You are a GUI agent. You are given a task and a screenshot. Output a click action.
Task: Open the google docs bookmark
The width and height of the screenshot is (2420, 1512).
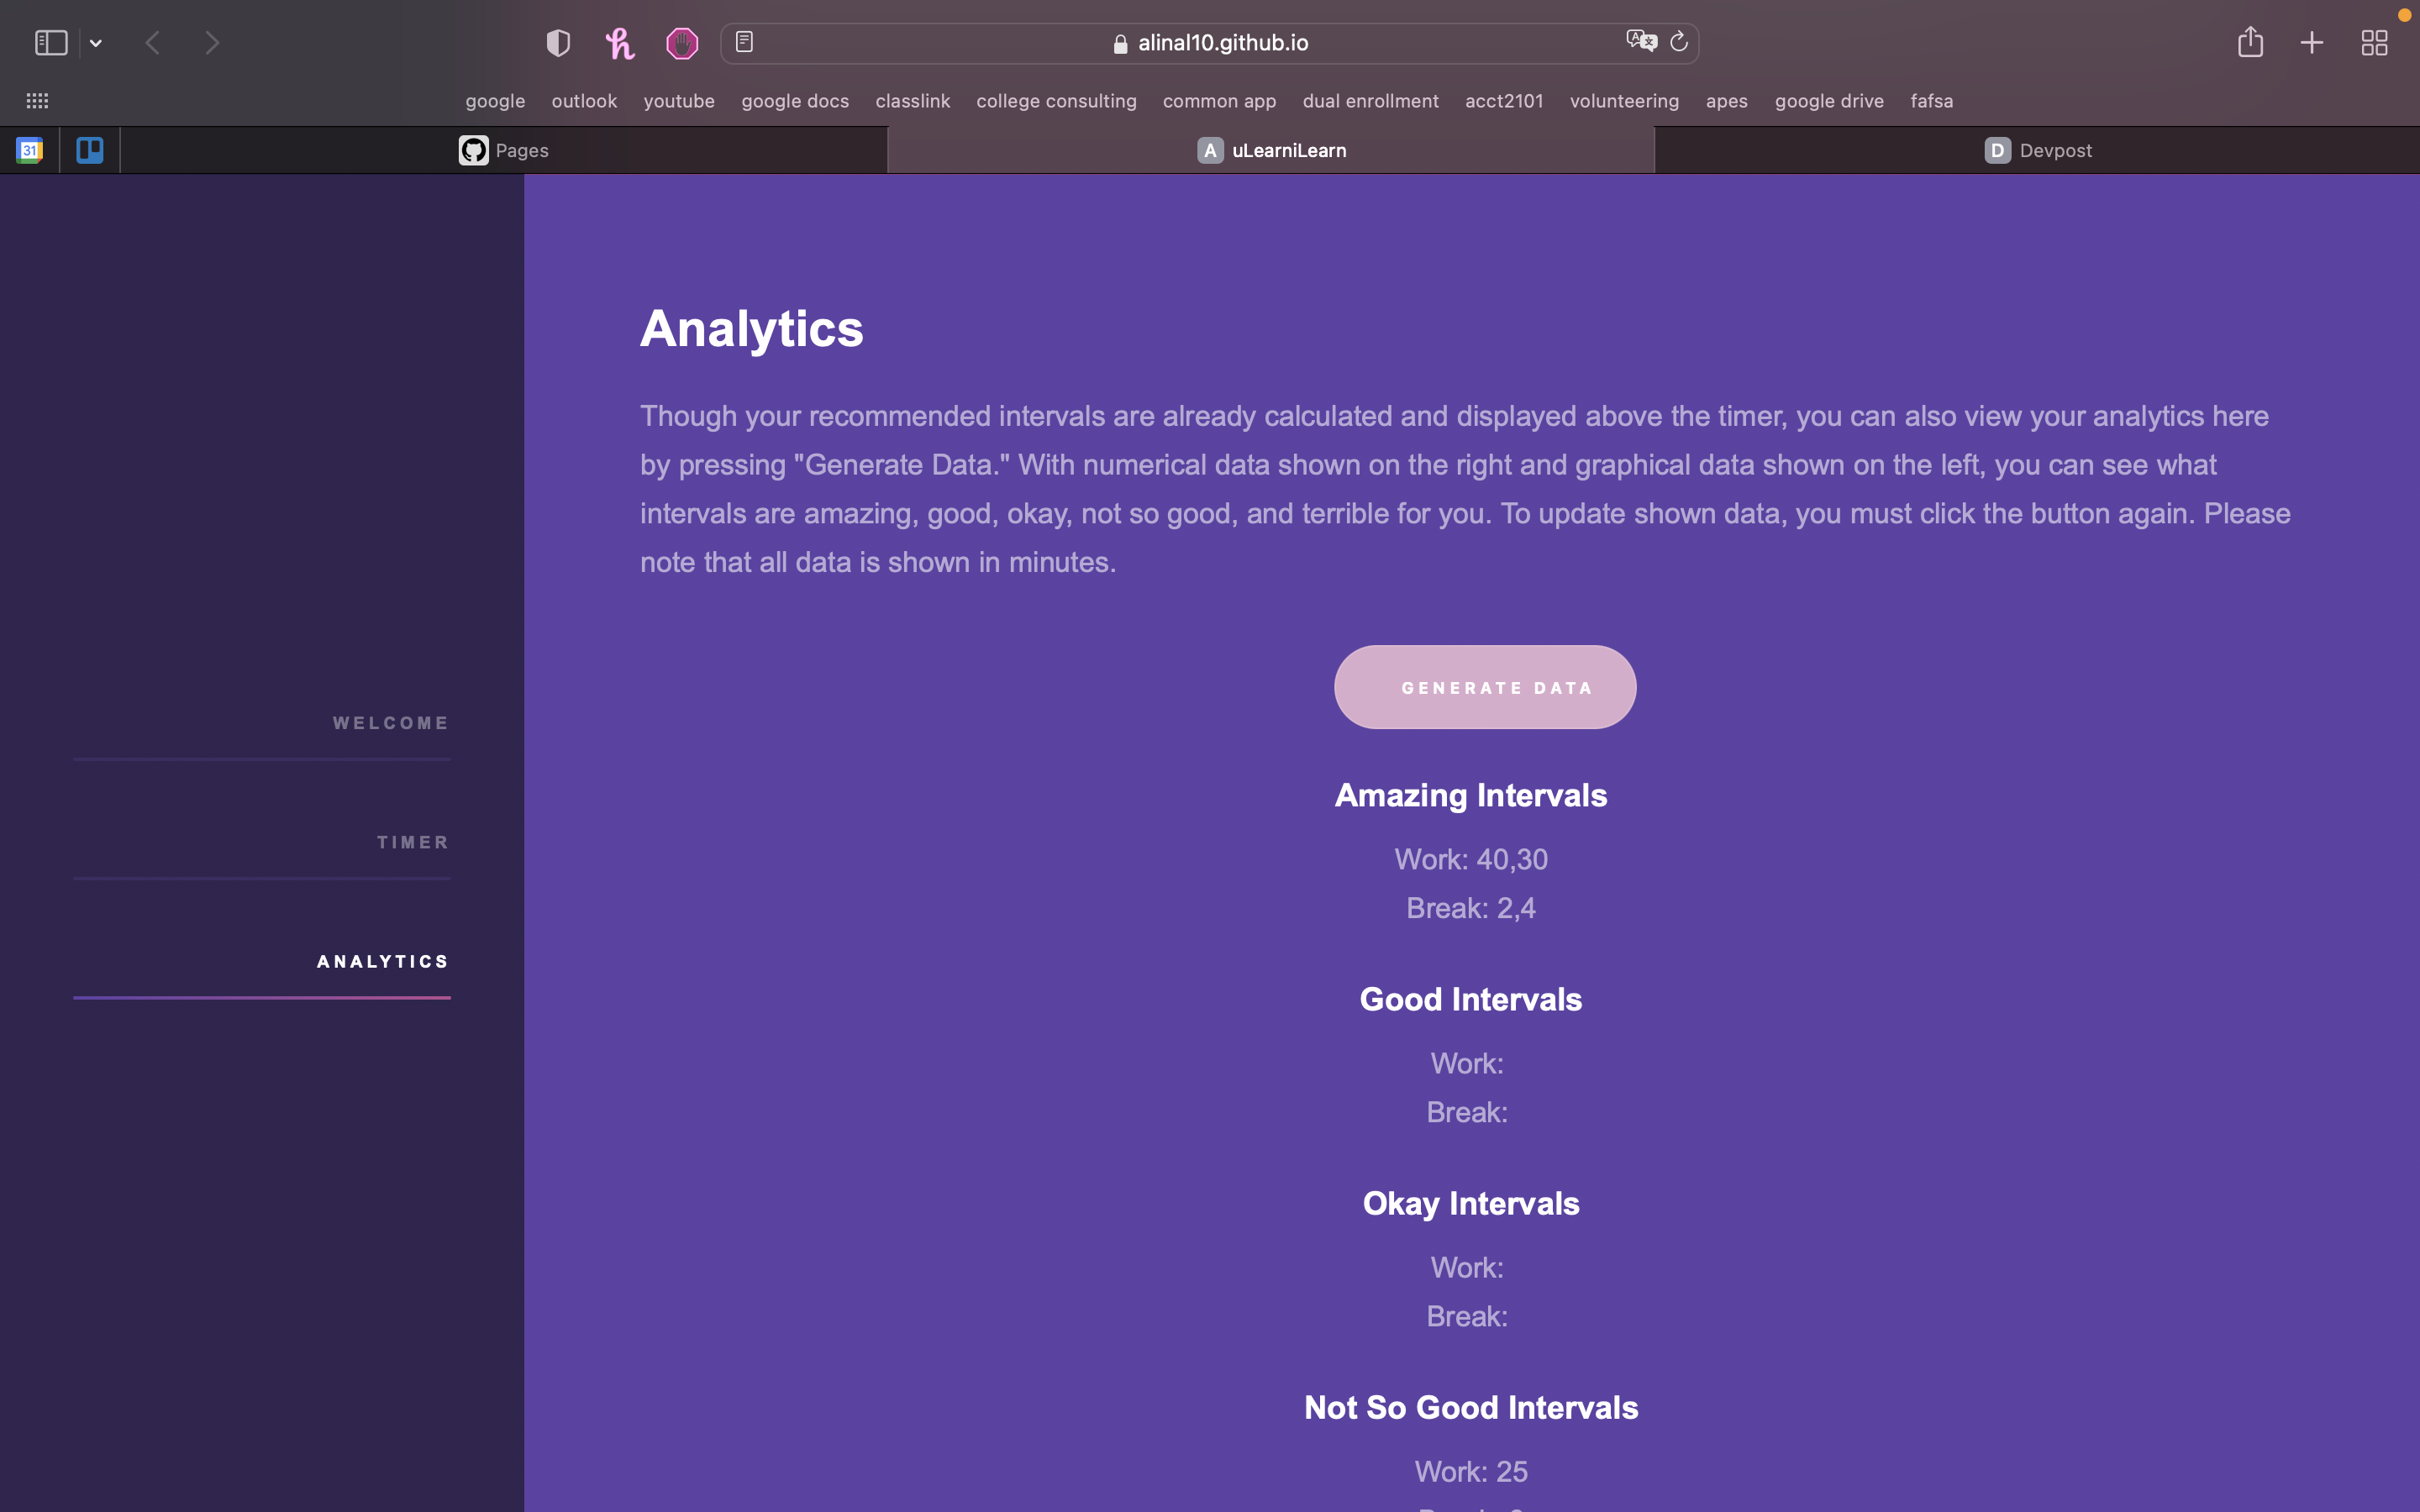[x=794, y=101]
